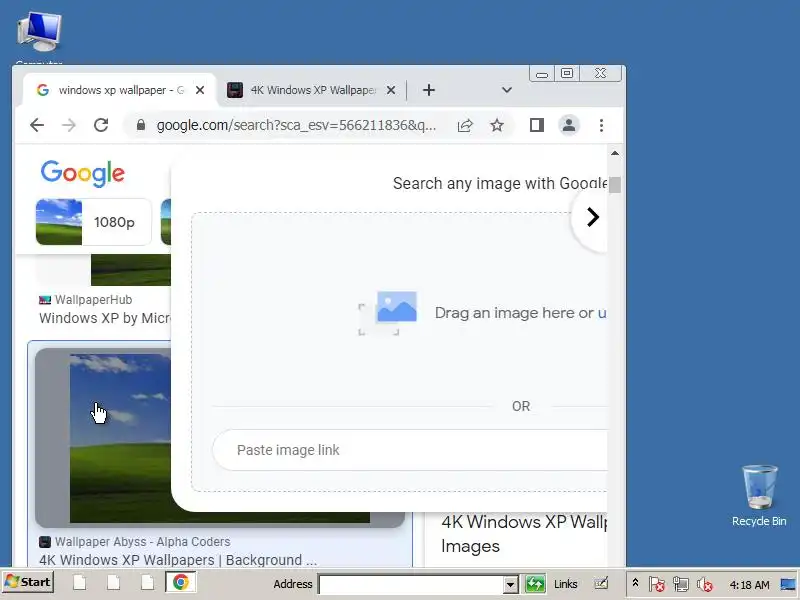Open the Chrome side panel

coord(537,125)
